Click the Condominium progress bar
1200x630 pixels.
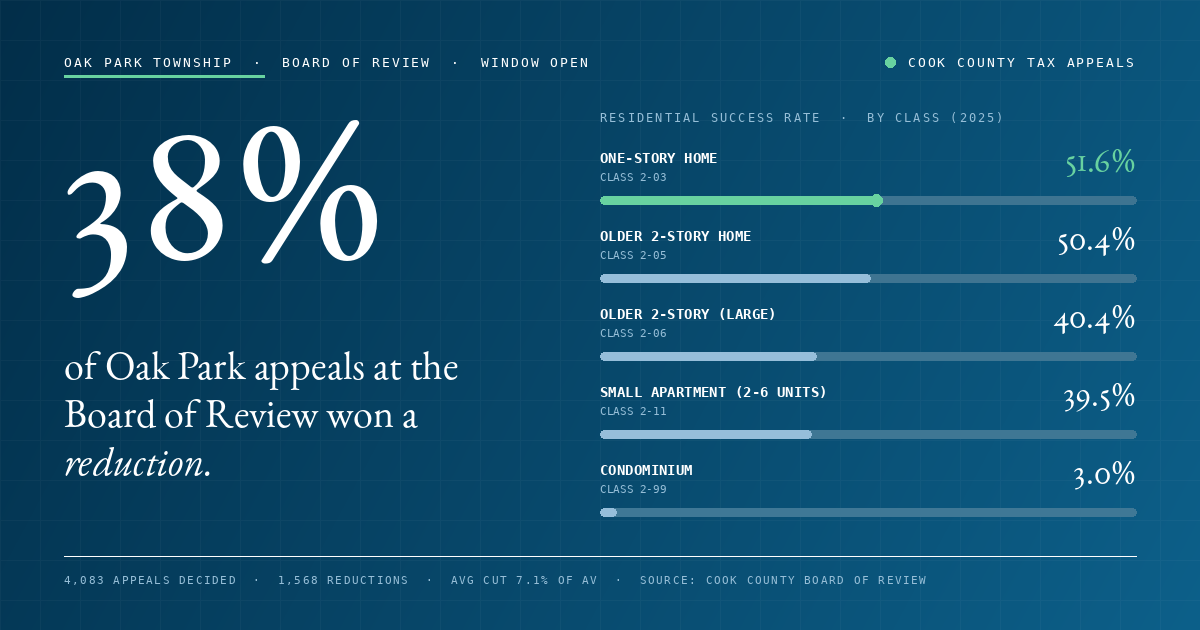click(x=868, y=512)
